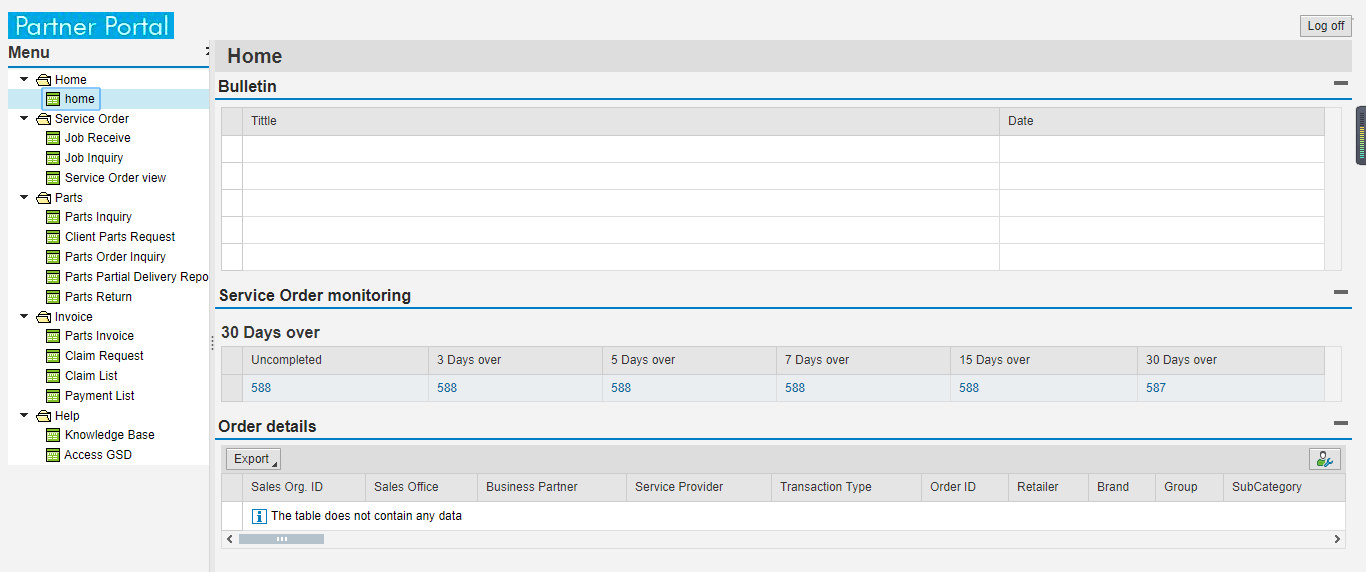Click the Date column header in Bulletin

click(x=1162, y=121)
